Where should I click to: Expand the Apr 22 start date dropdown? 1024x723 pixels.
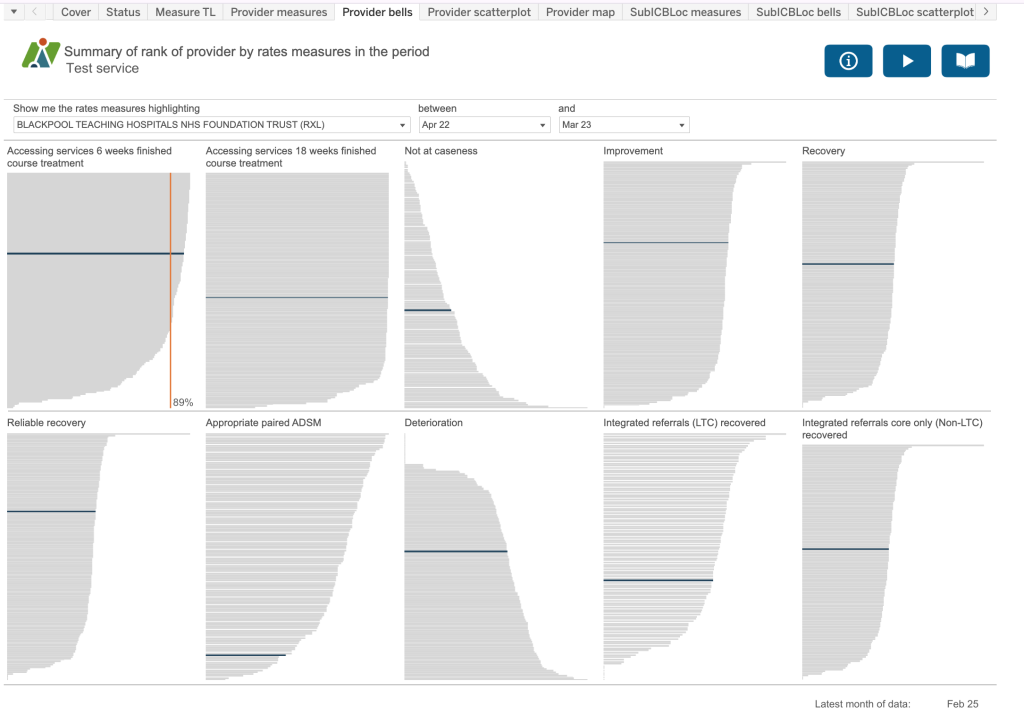(484, 125)
